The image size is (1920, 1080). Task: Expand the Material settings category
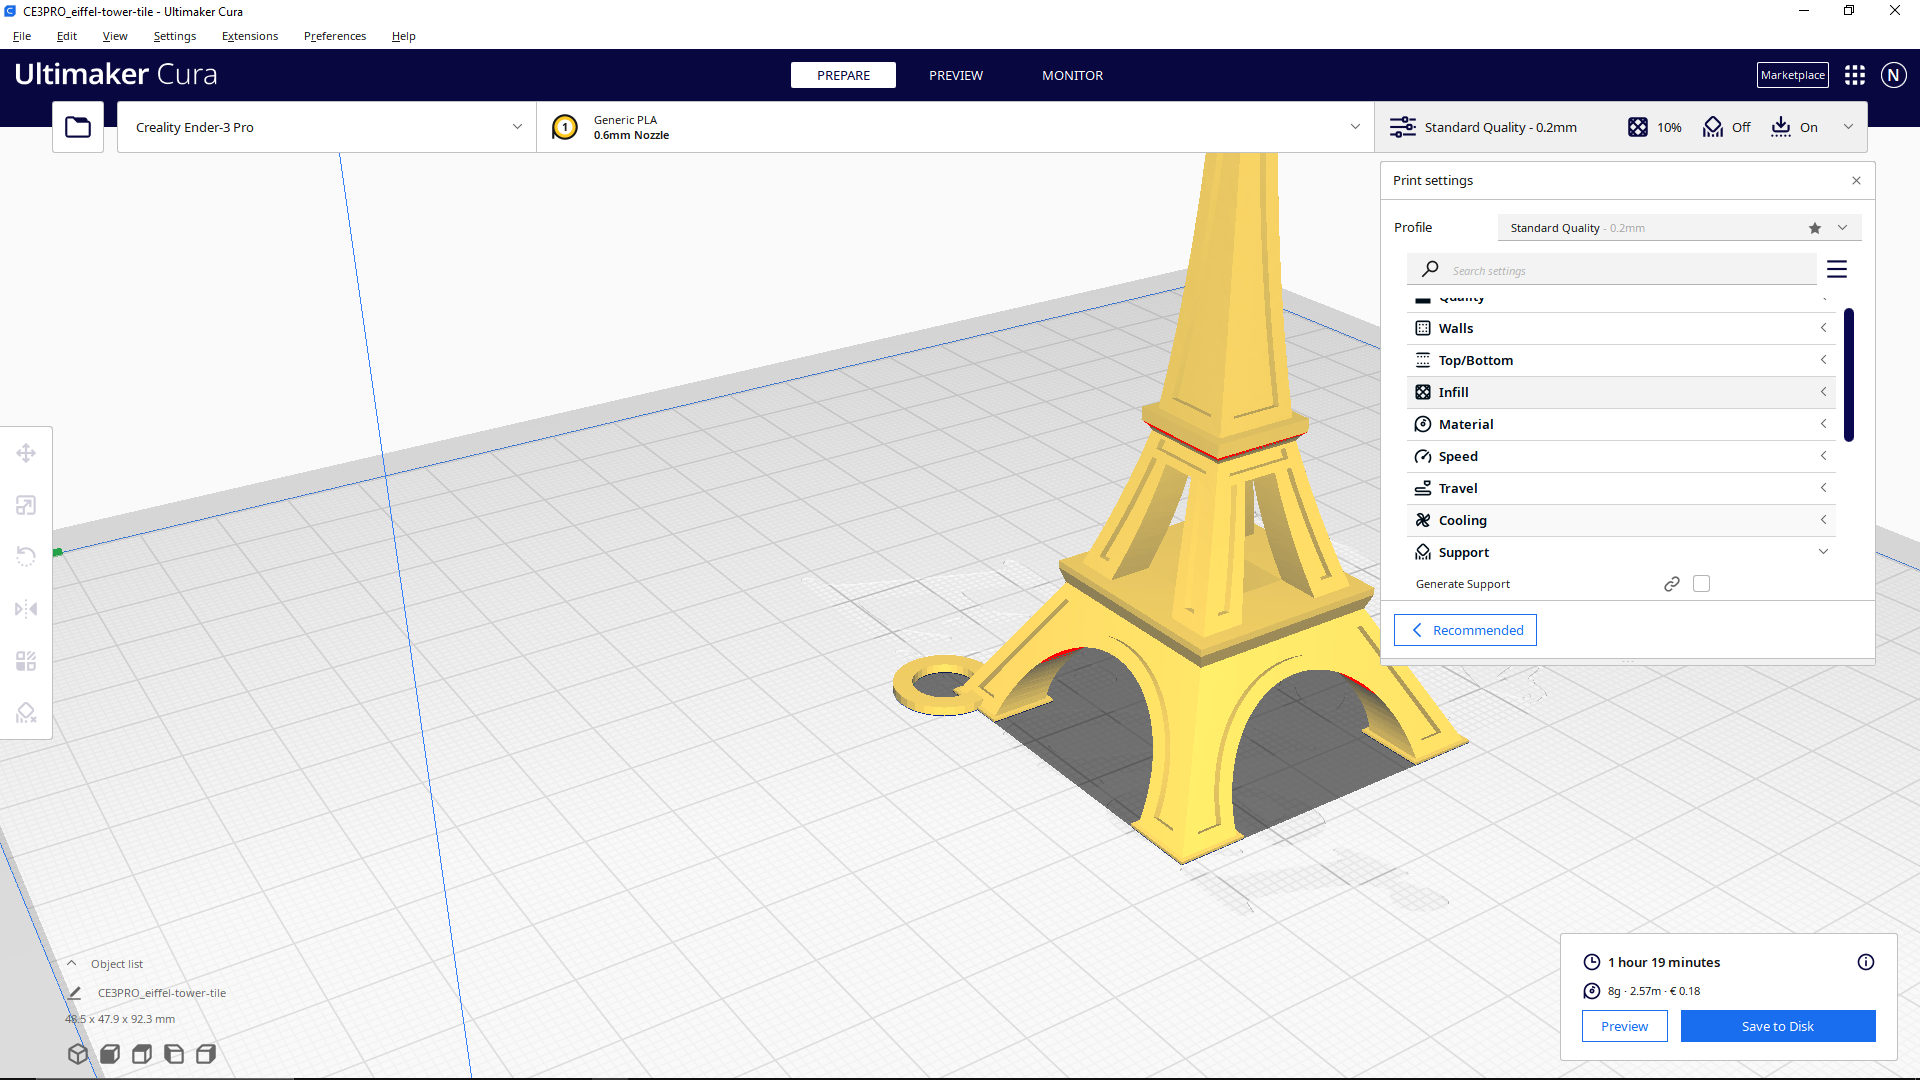pyautogui.click(x=1621, y=424)
